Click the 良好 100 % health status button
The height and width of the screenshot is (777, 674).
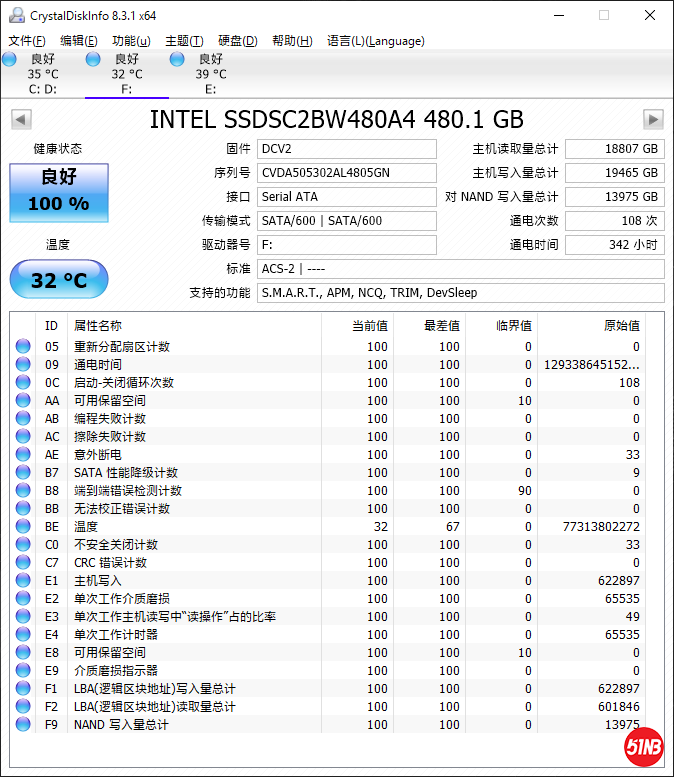pos(58,192)
